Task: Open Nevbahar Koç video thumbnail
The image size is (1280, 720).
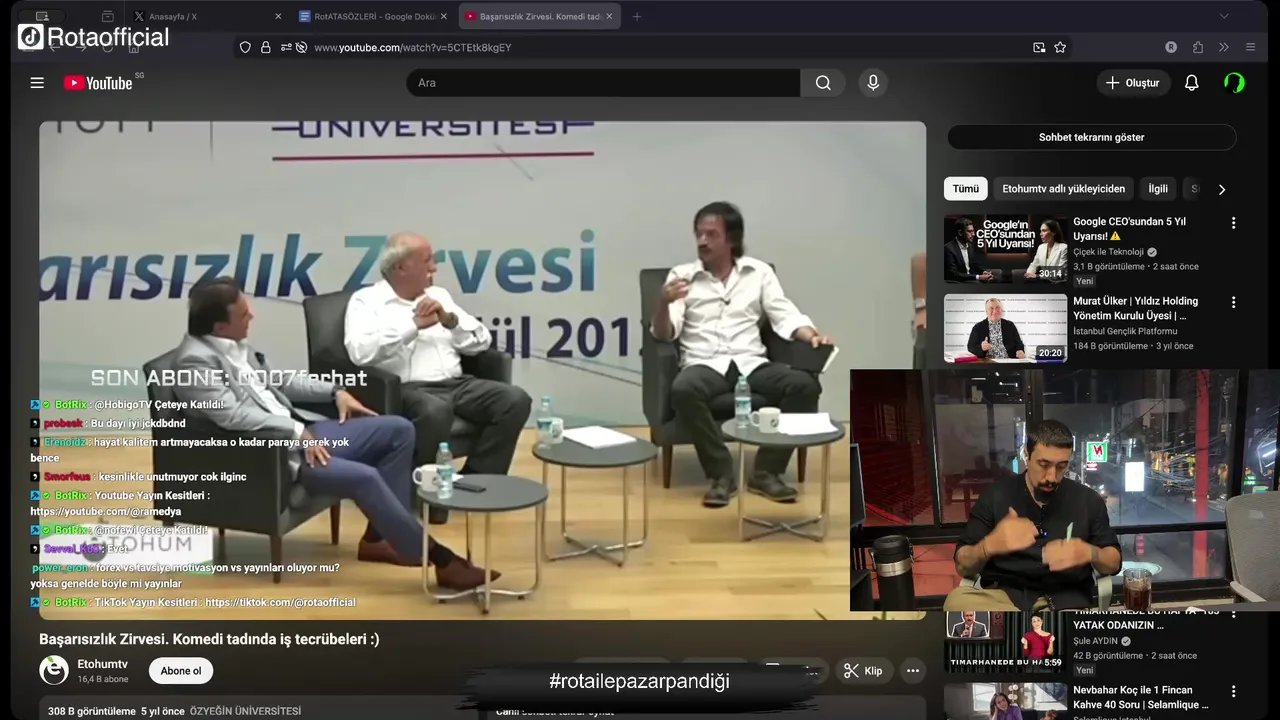Action: [1005, 701]
